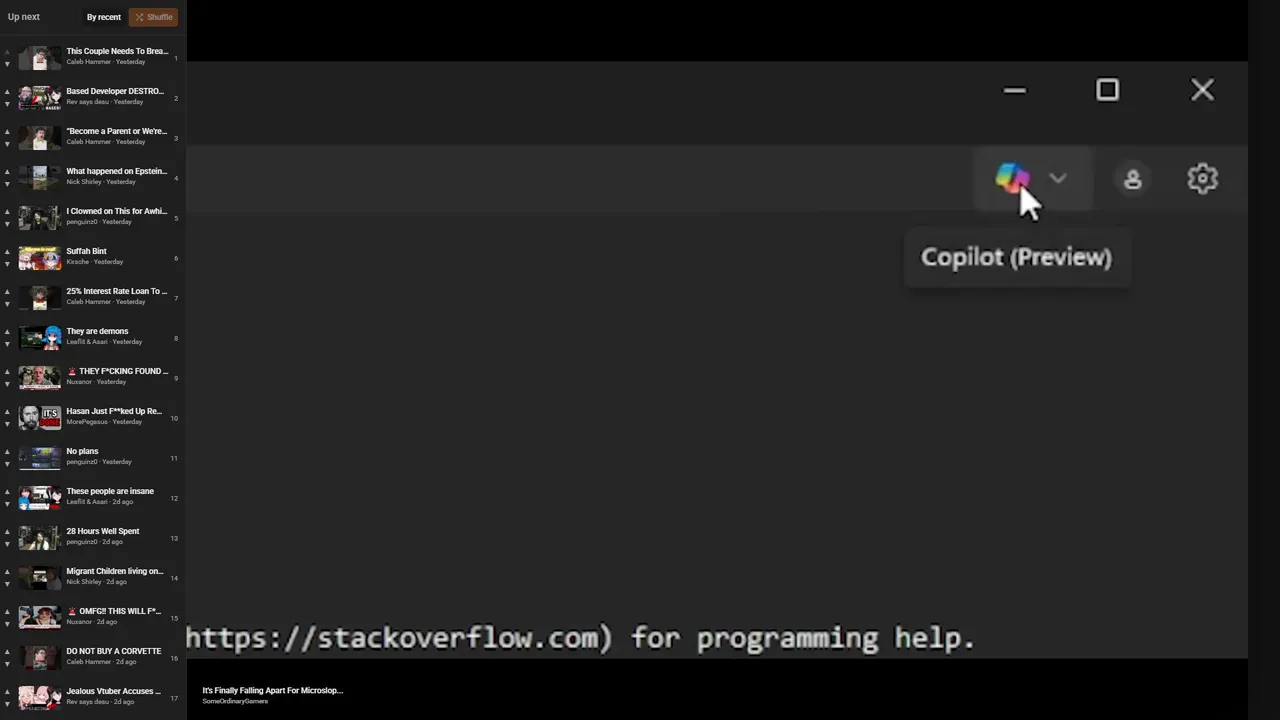
Task: Click the account profile icon
Action: point(1132,179)
